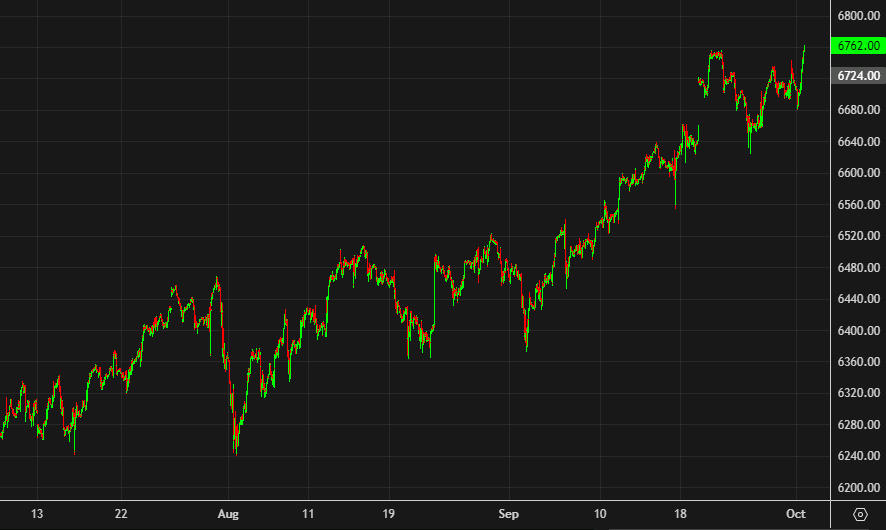Select the Sep marker on time axis
This screenshot has width=886, height=530.
509,514
